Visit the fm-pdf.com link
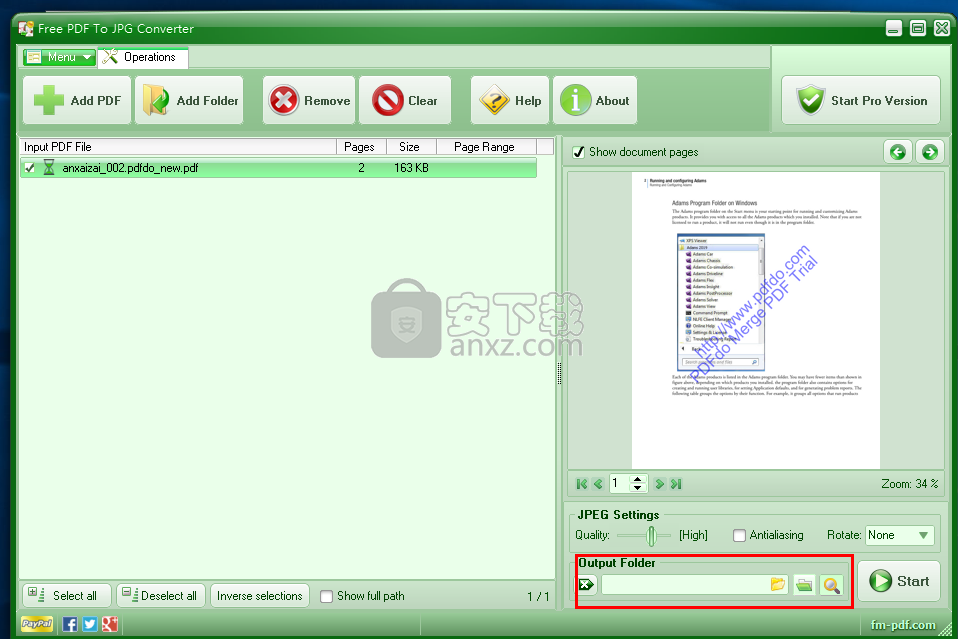958x639 pixels. [902, 625]
